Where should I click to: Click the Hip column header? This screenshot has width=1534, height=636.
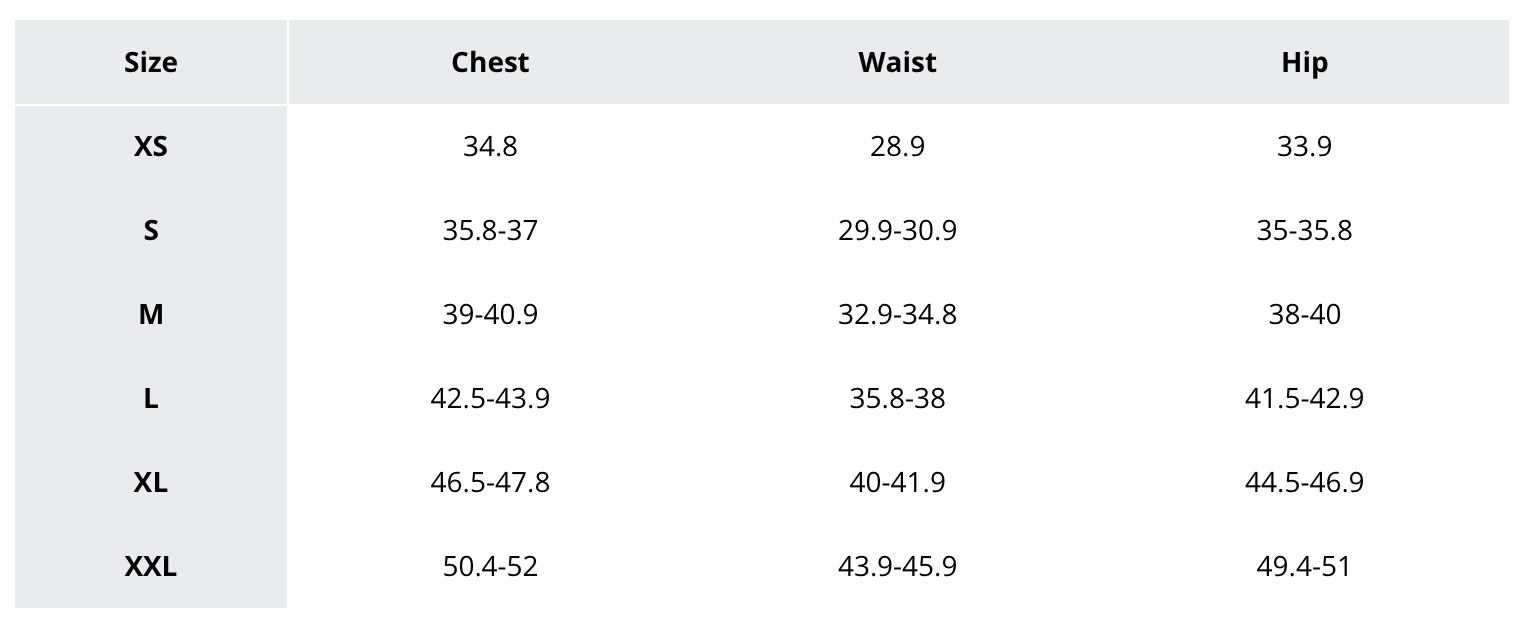click(x=1304, y=62)
